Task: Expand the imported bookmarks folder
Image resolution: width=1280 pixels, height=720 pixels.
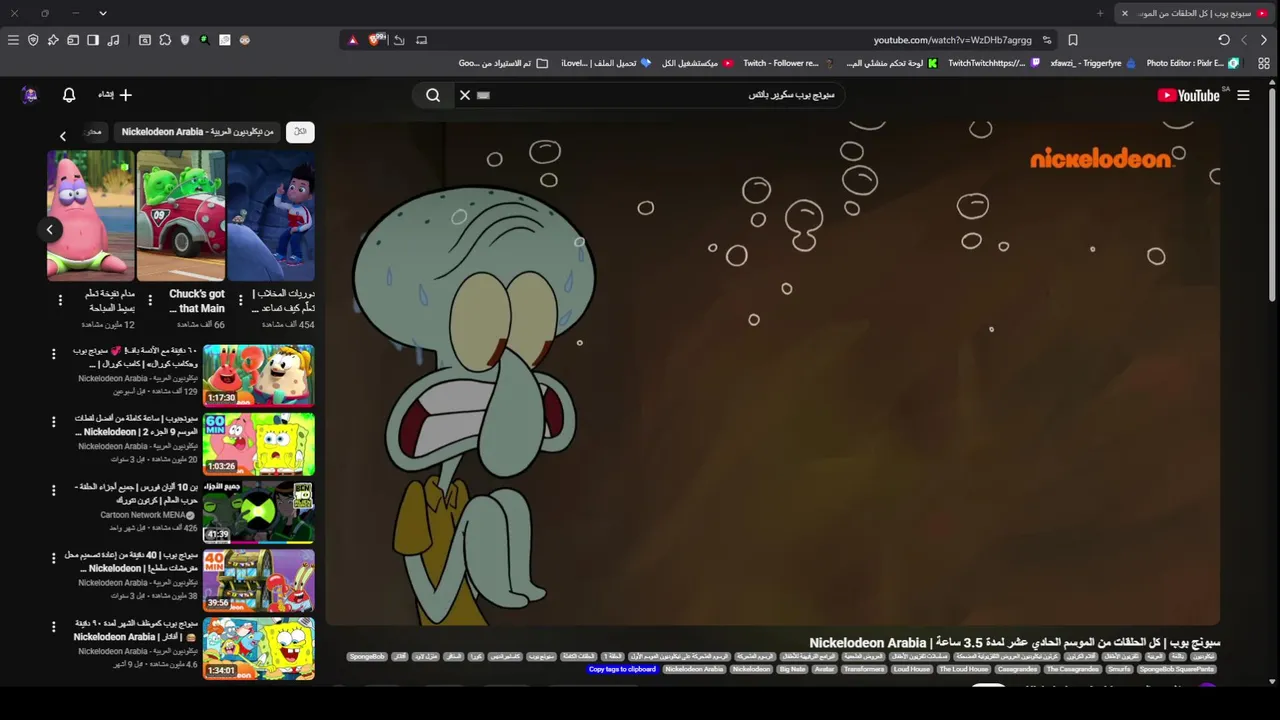Action: point(503,63)
